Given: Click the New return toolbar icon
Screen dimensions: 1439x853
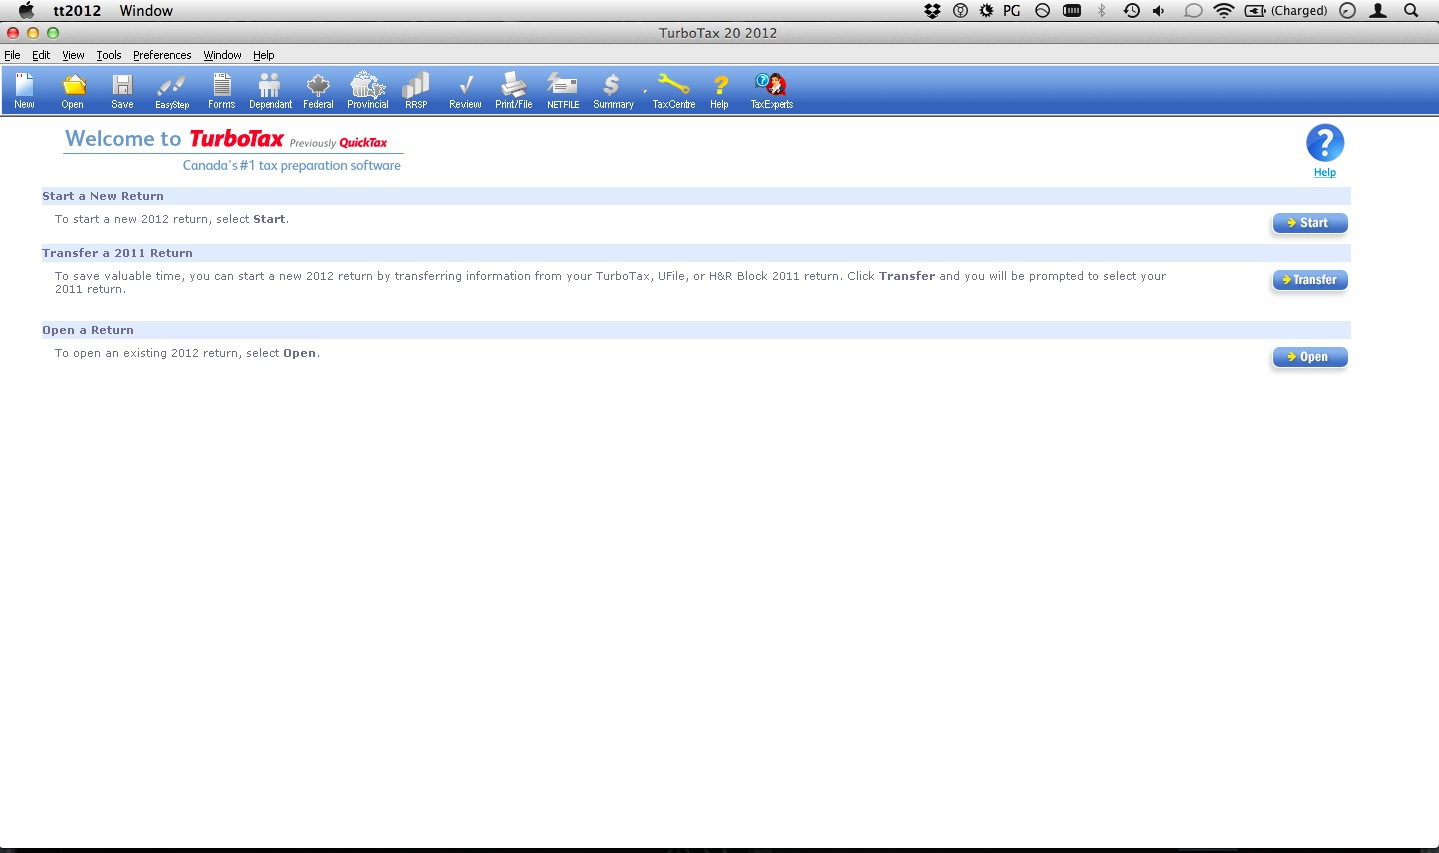Looking at the screenshot, I should point(24,90).
